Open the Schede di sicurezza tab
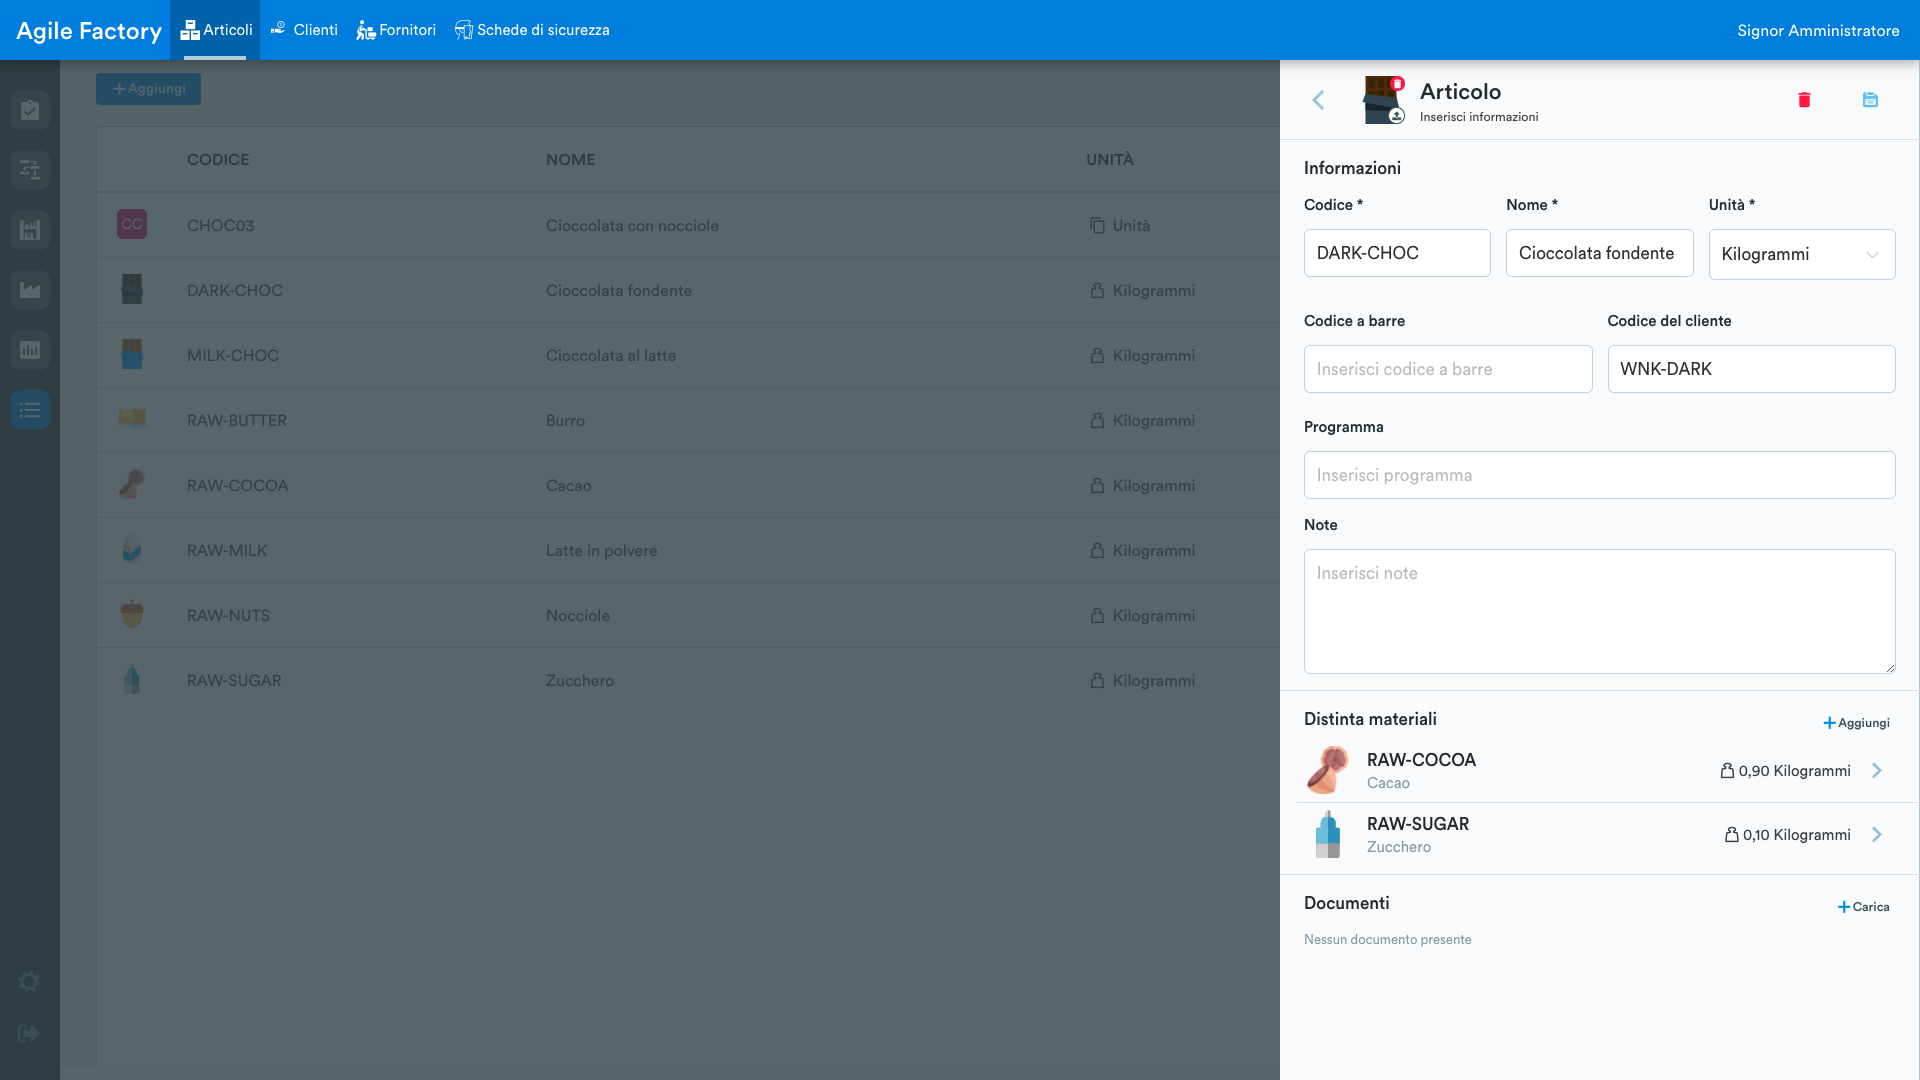The height and width of the screenshot is (1080, 1920). [x=532, y=30]
